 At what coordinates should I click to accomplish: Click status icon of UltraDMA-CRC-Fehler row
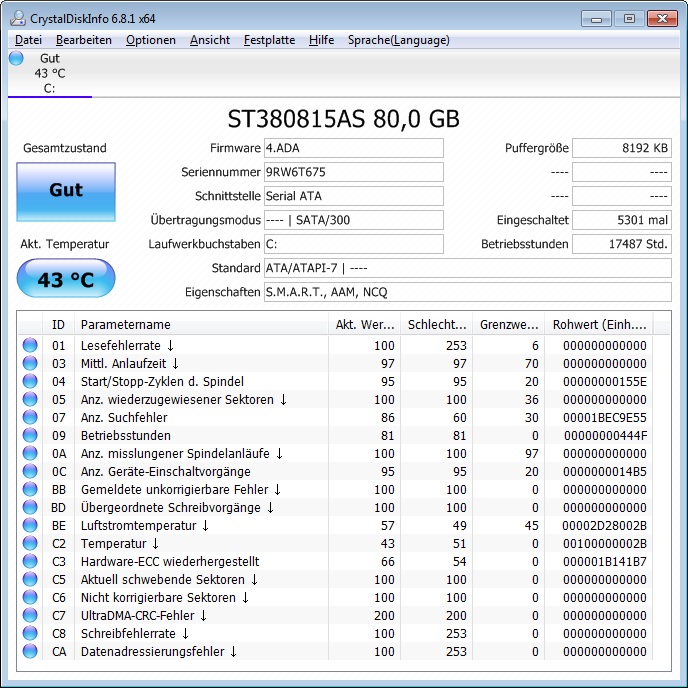[30, 615]
